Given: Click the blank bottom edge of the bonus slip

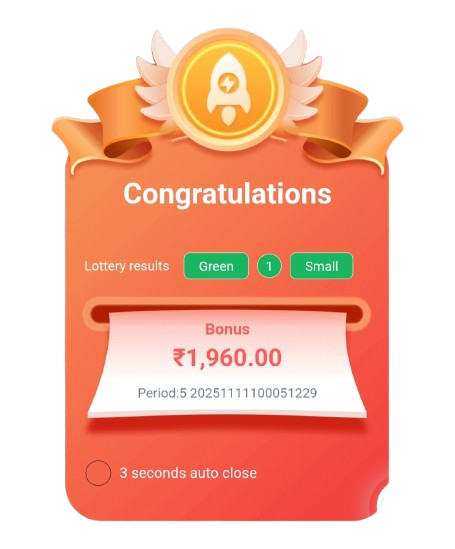Looking at the screenshot, I should pyautogui.click(x=228, y=409).
